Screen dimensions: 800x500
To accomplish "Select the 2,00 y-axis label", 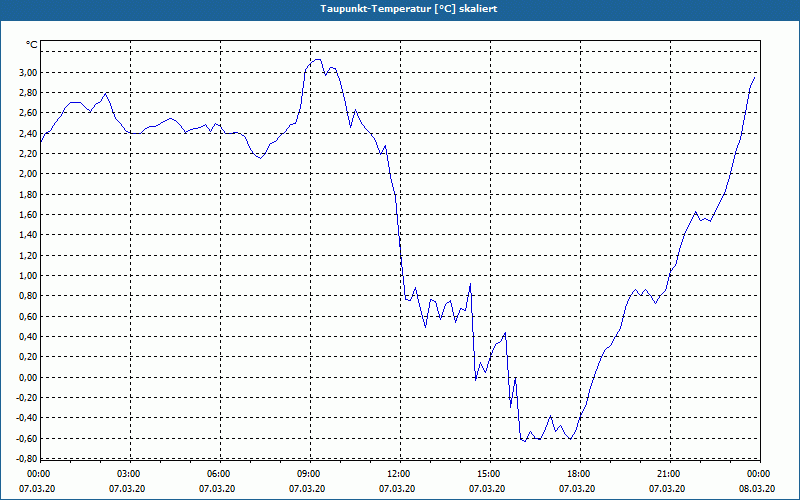I will tap(28, 174).
